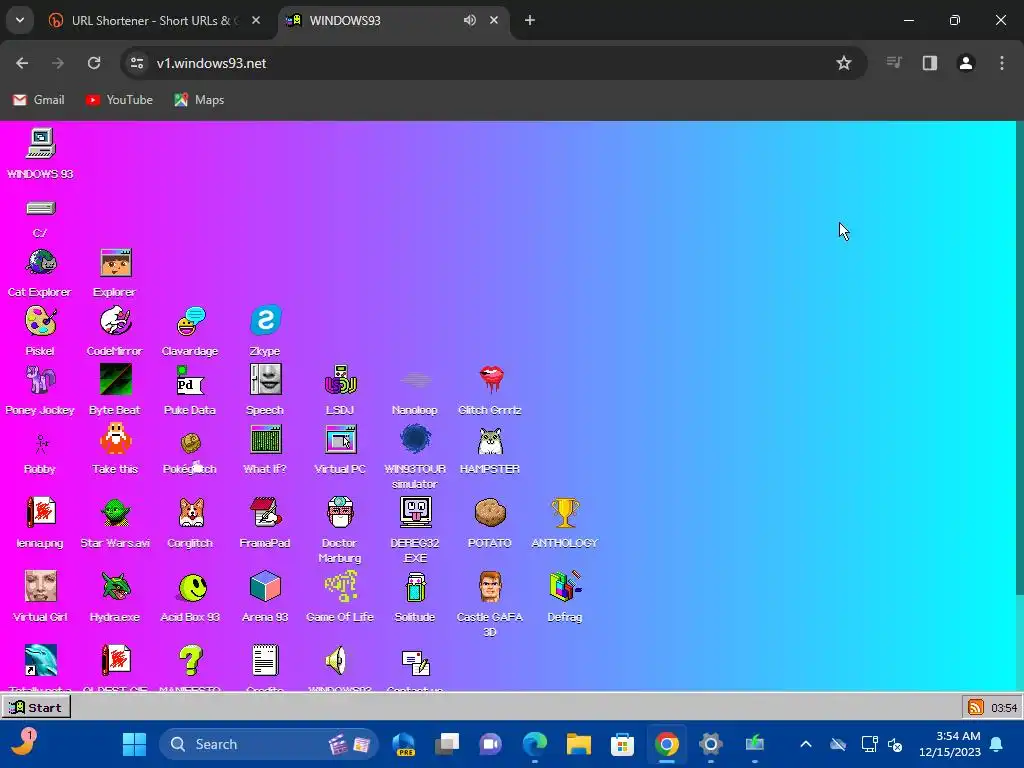Open Take this icon
This screenshot has width=1024, height=768.
(116, 440)
